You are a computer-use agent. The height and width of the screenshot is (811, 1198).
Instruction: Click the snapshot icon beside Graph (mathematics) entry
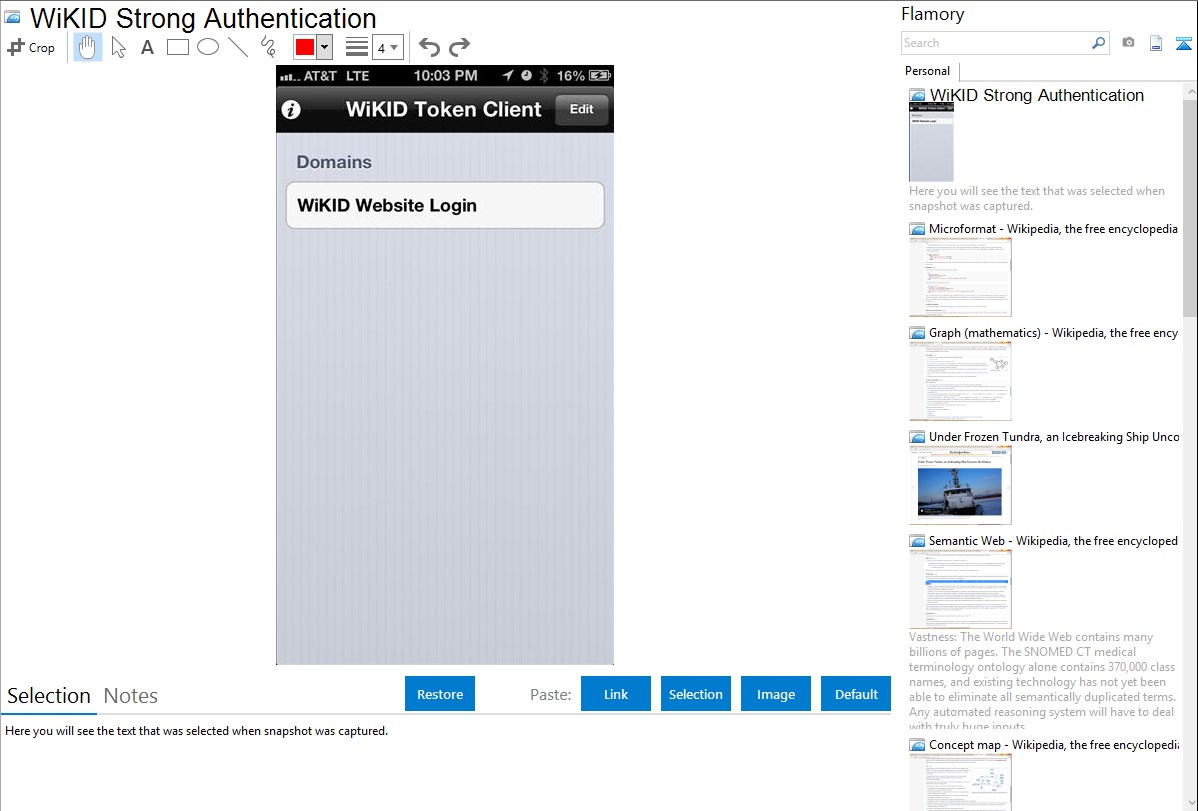(x=918, y=333)
